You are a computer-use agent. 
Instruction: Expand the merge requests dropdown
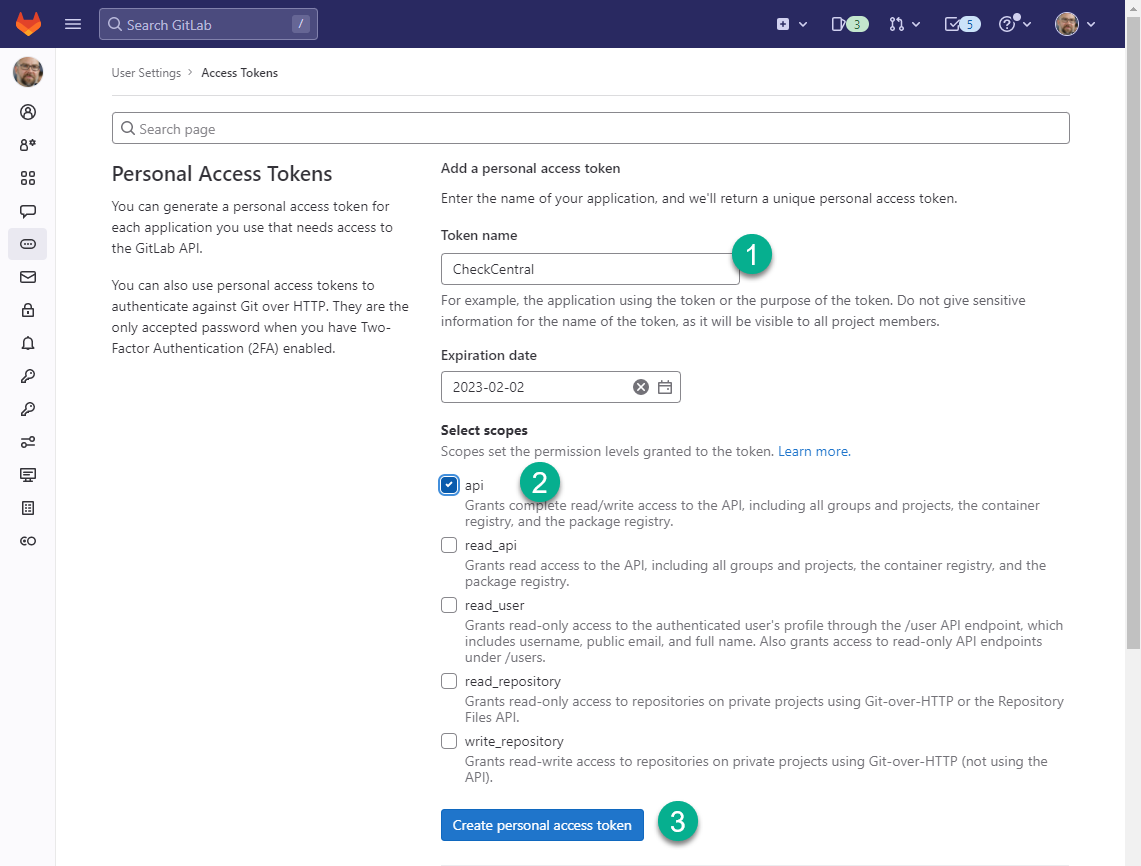click(x=904, y=24)
